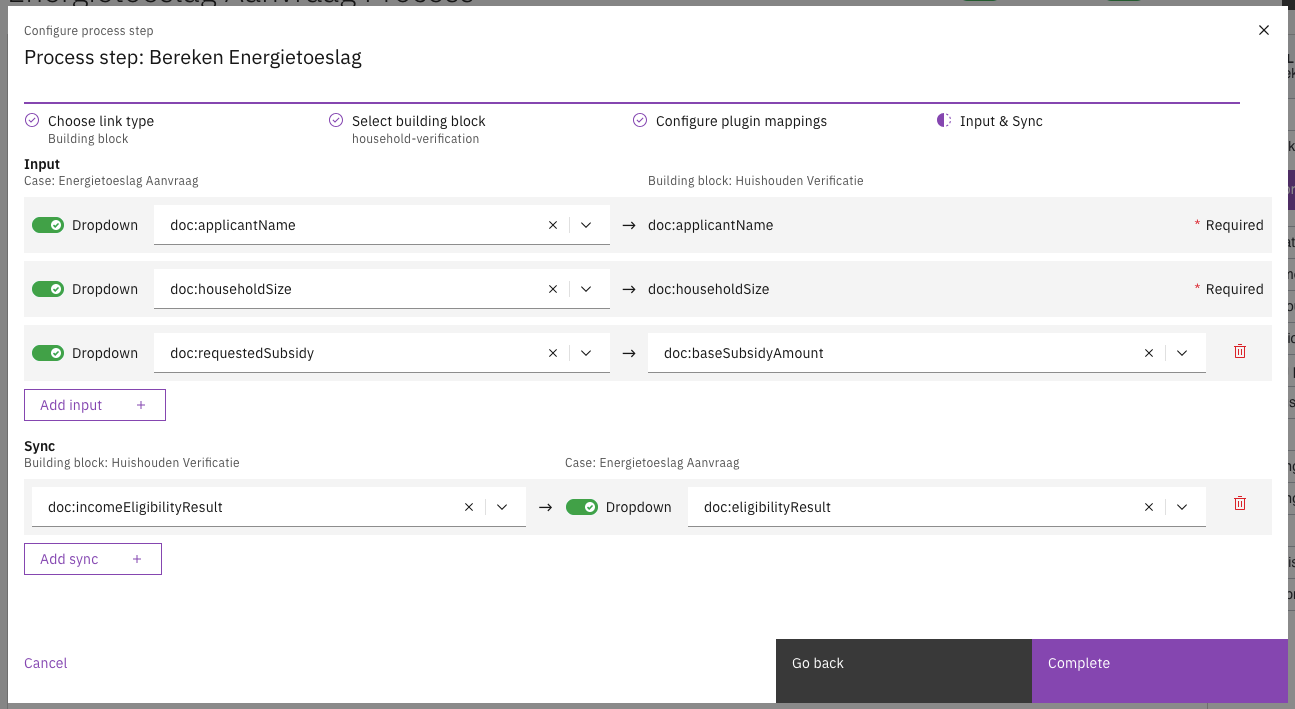Go to Choose link type step
The height and width of the screenshot is (709, 1295).
(x=100, y=121)
